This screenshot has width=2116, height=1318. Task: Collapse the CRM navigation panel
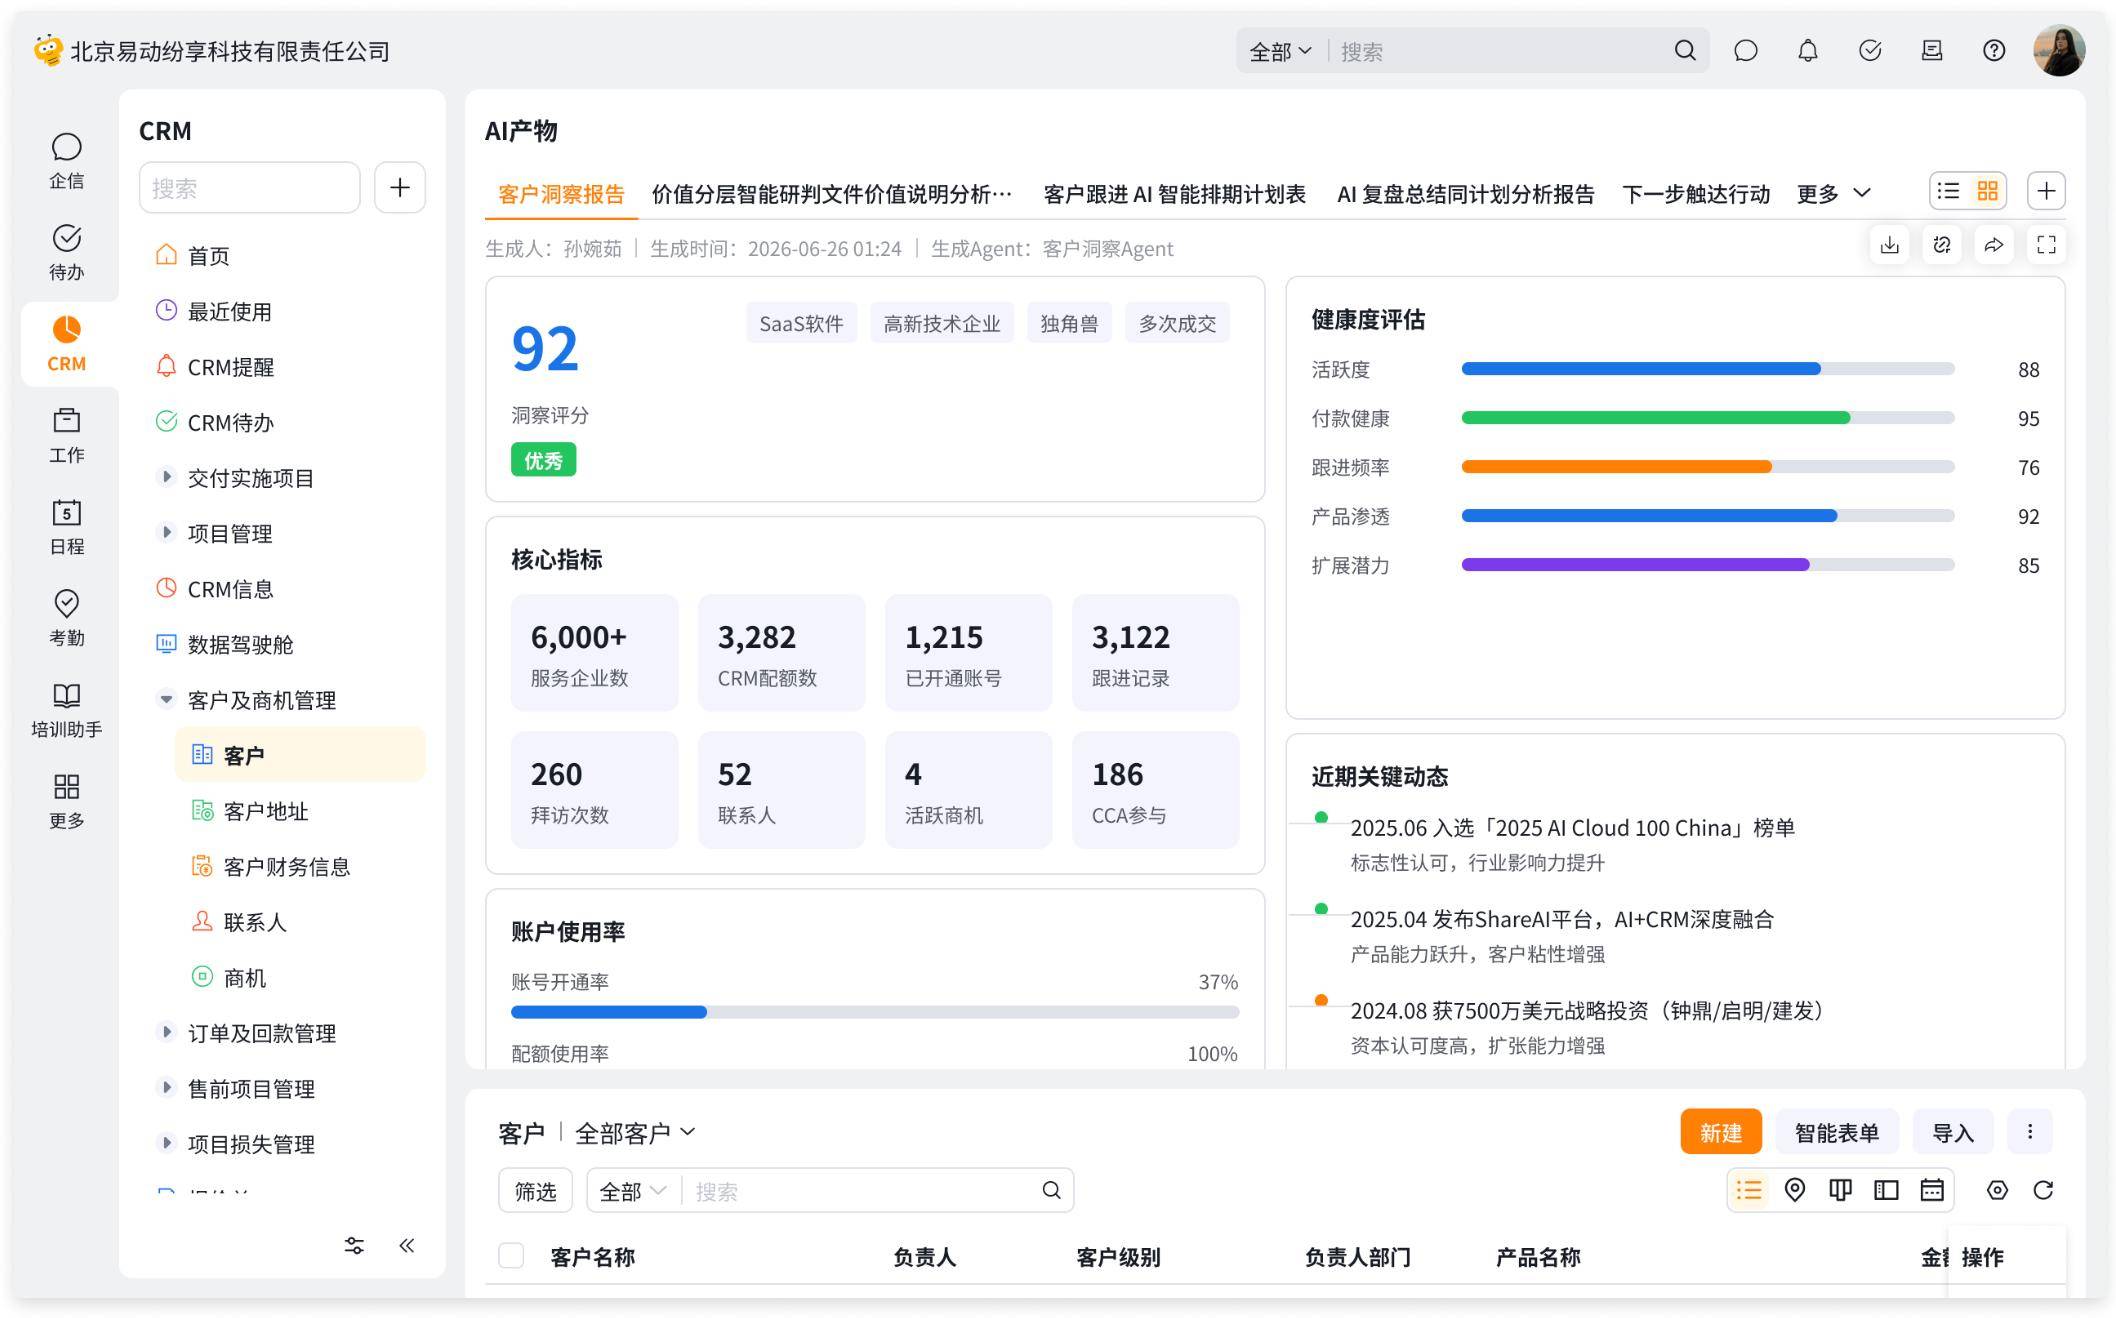[x=407, y=1245]
